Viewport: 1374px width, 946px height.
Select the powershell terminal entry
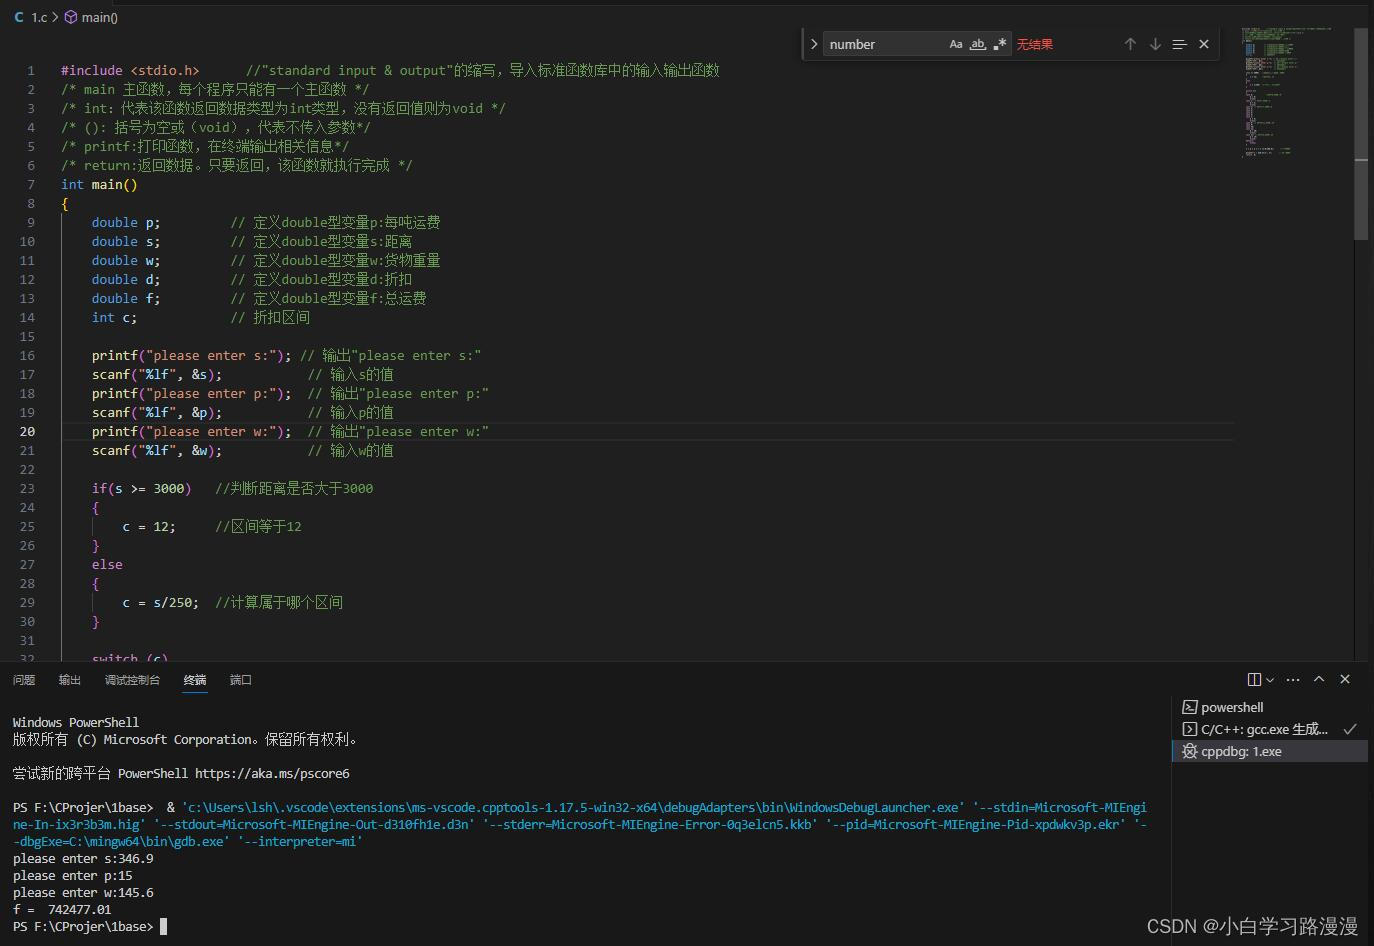[1269, 707]
